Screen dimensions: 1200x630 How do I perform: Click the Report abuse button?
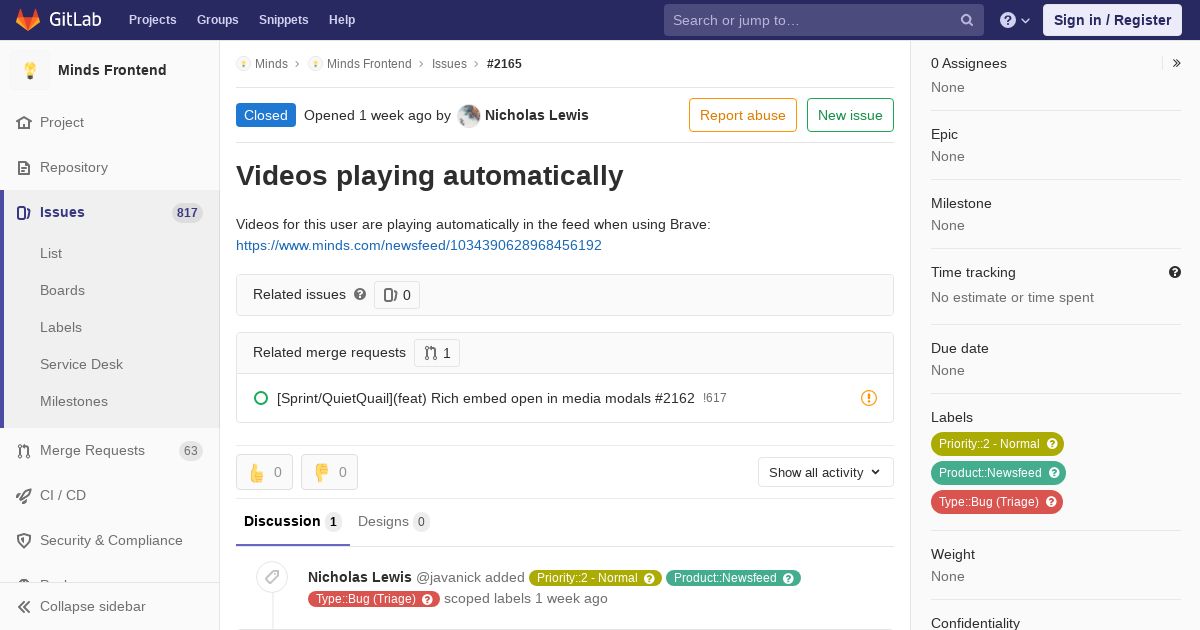pos(743,115)
